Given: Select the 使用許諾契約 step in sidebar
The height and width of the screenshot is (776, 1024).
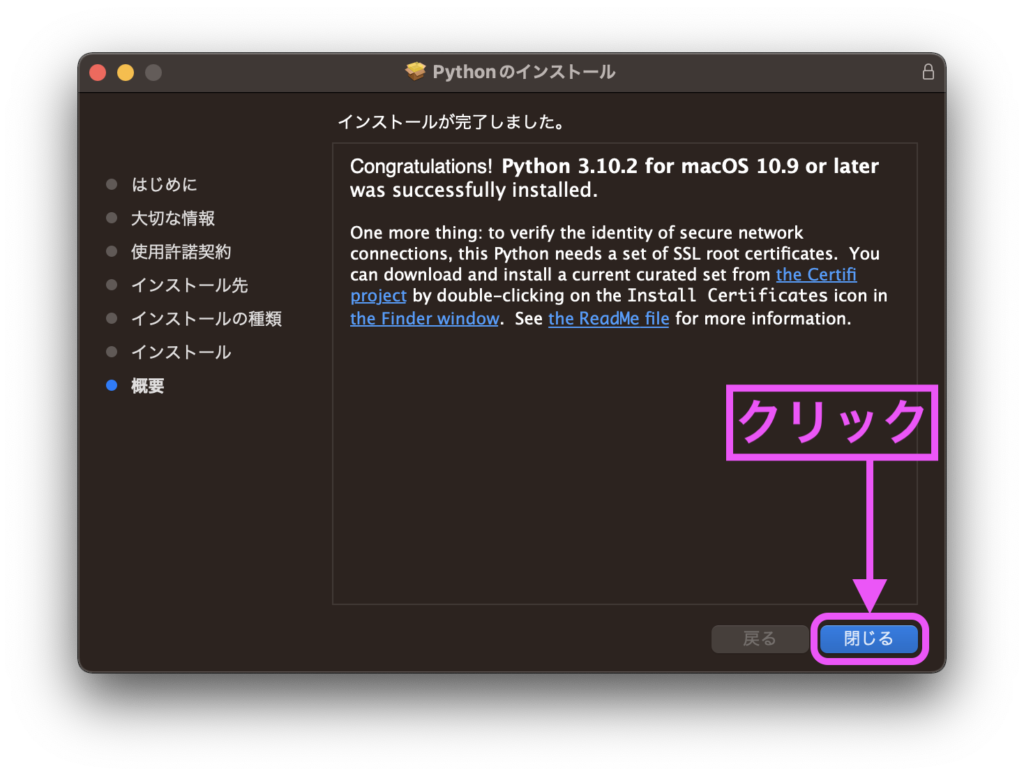Looking at the screenshot, I should (181, 251).
